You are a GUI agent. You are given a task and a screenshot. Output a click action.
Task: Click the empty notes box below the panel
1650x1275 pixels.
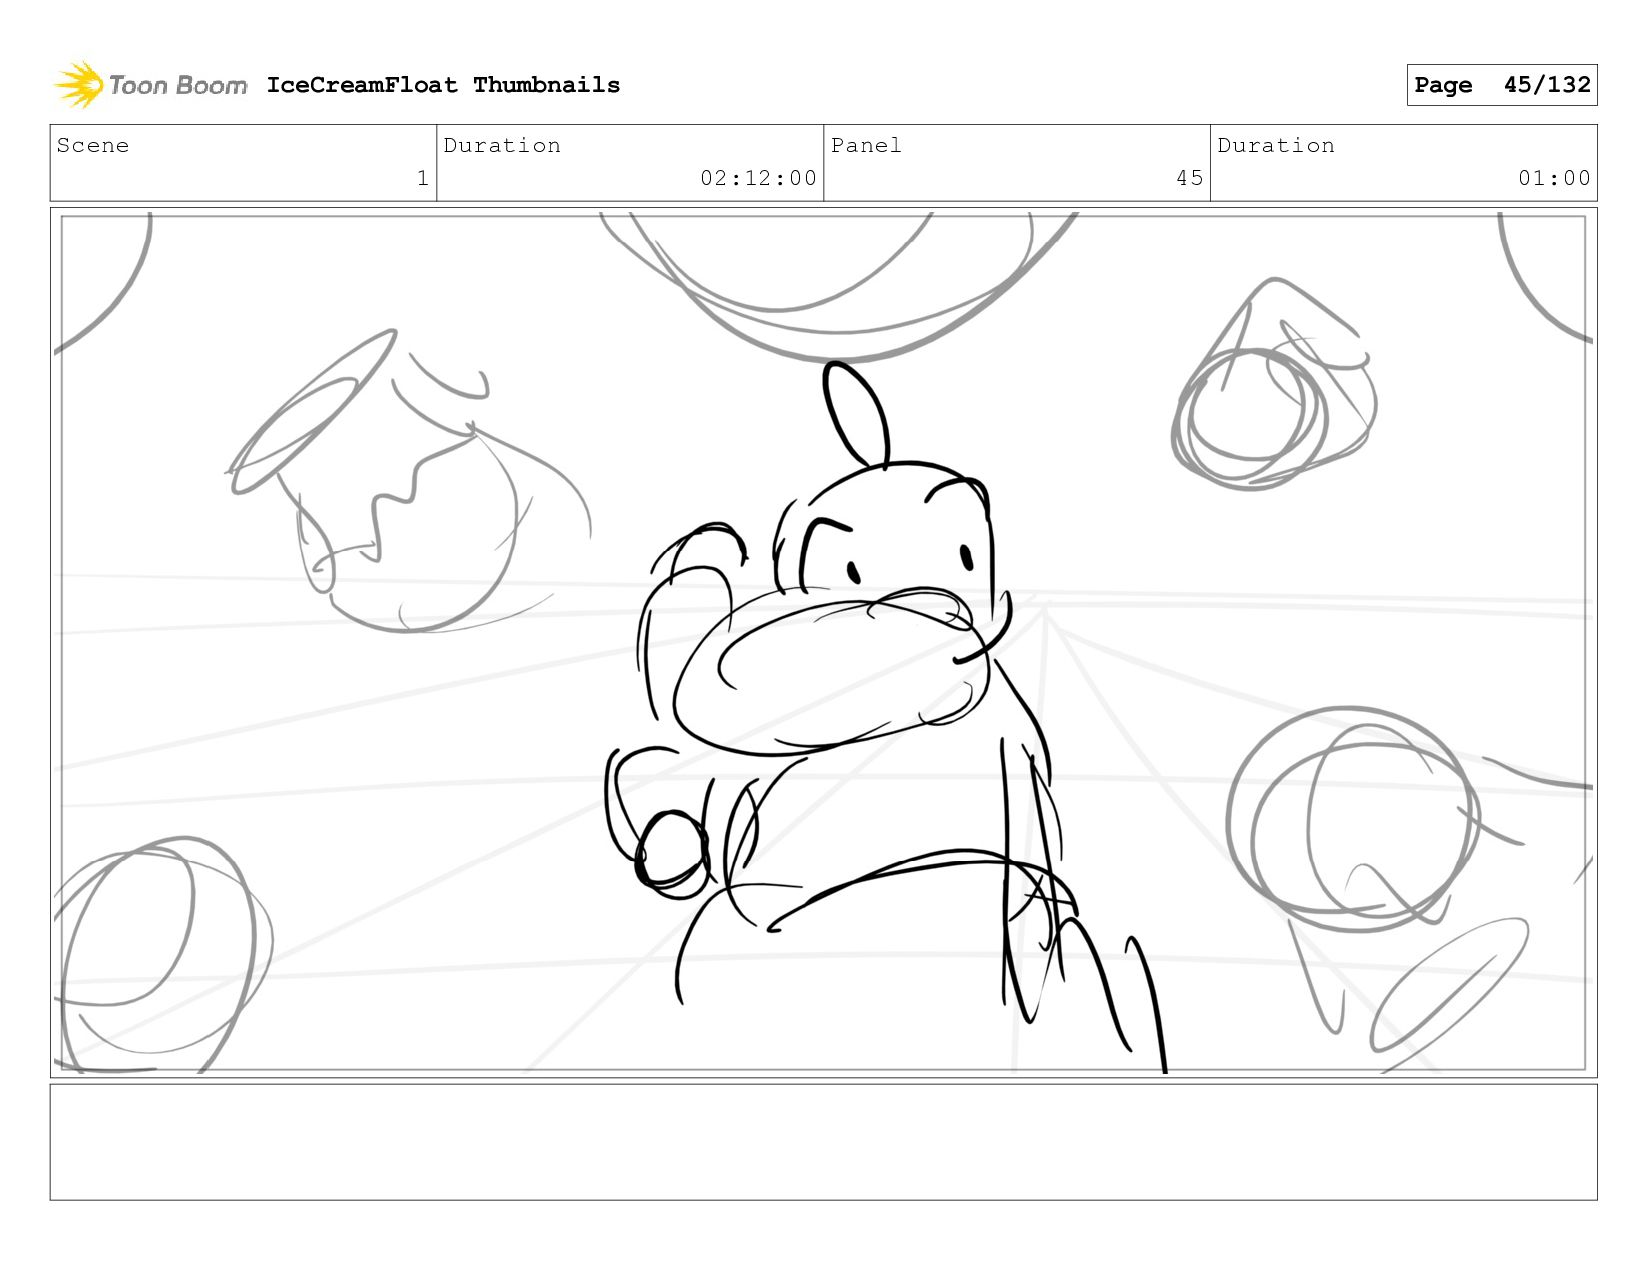click(x=824, y=1142)
